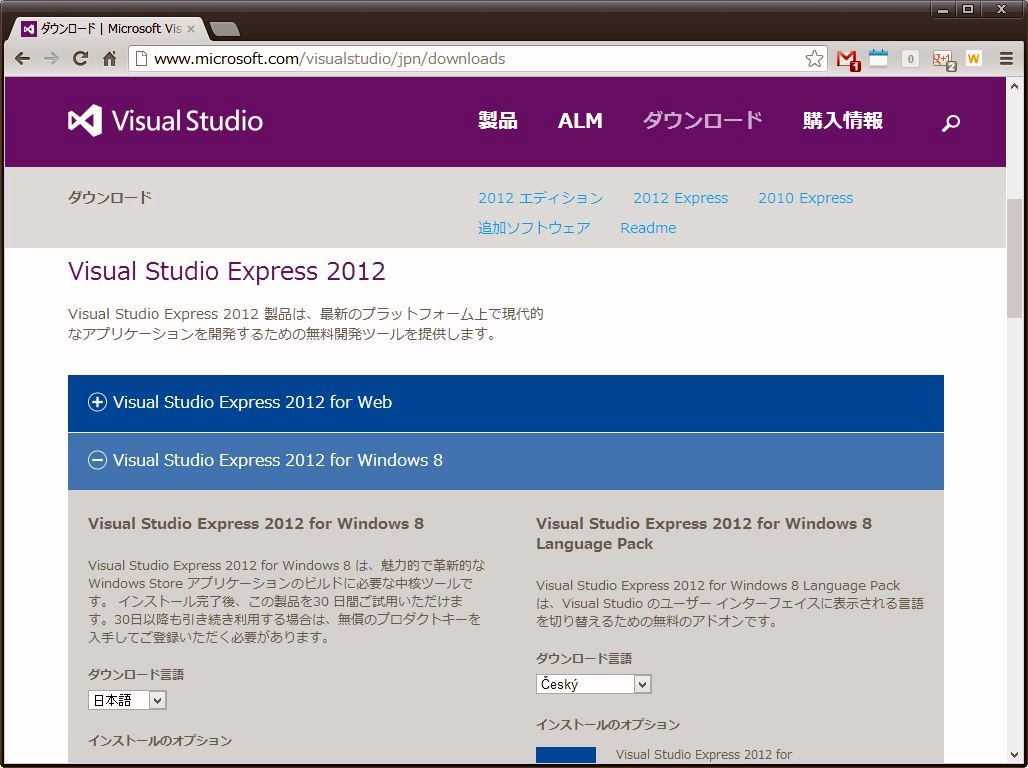Click the minus icon beside Express 2012 for Windows 8
The width and height of the screenshot is (1028, 768).
[97, 460]
